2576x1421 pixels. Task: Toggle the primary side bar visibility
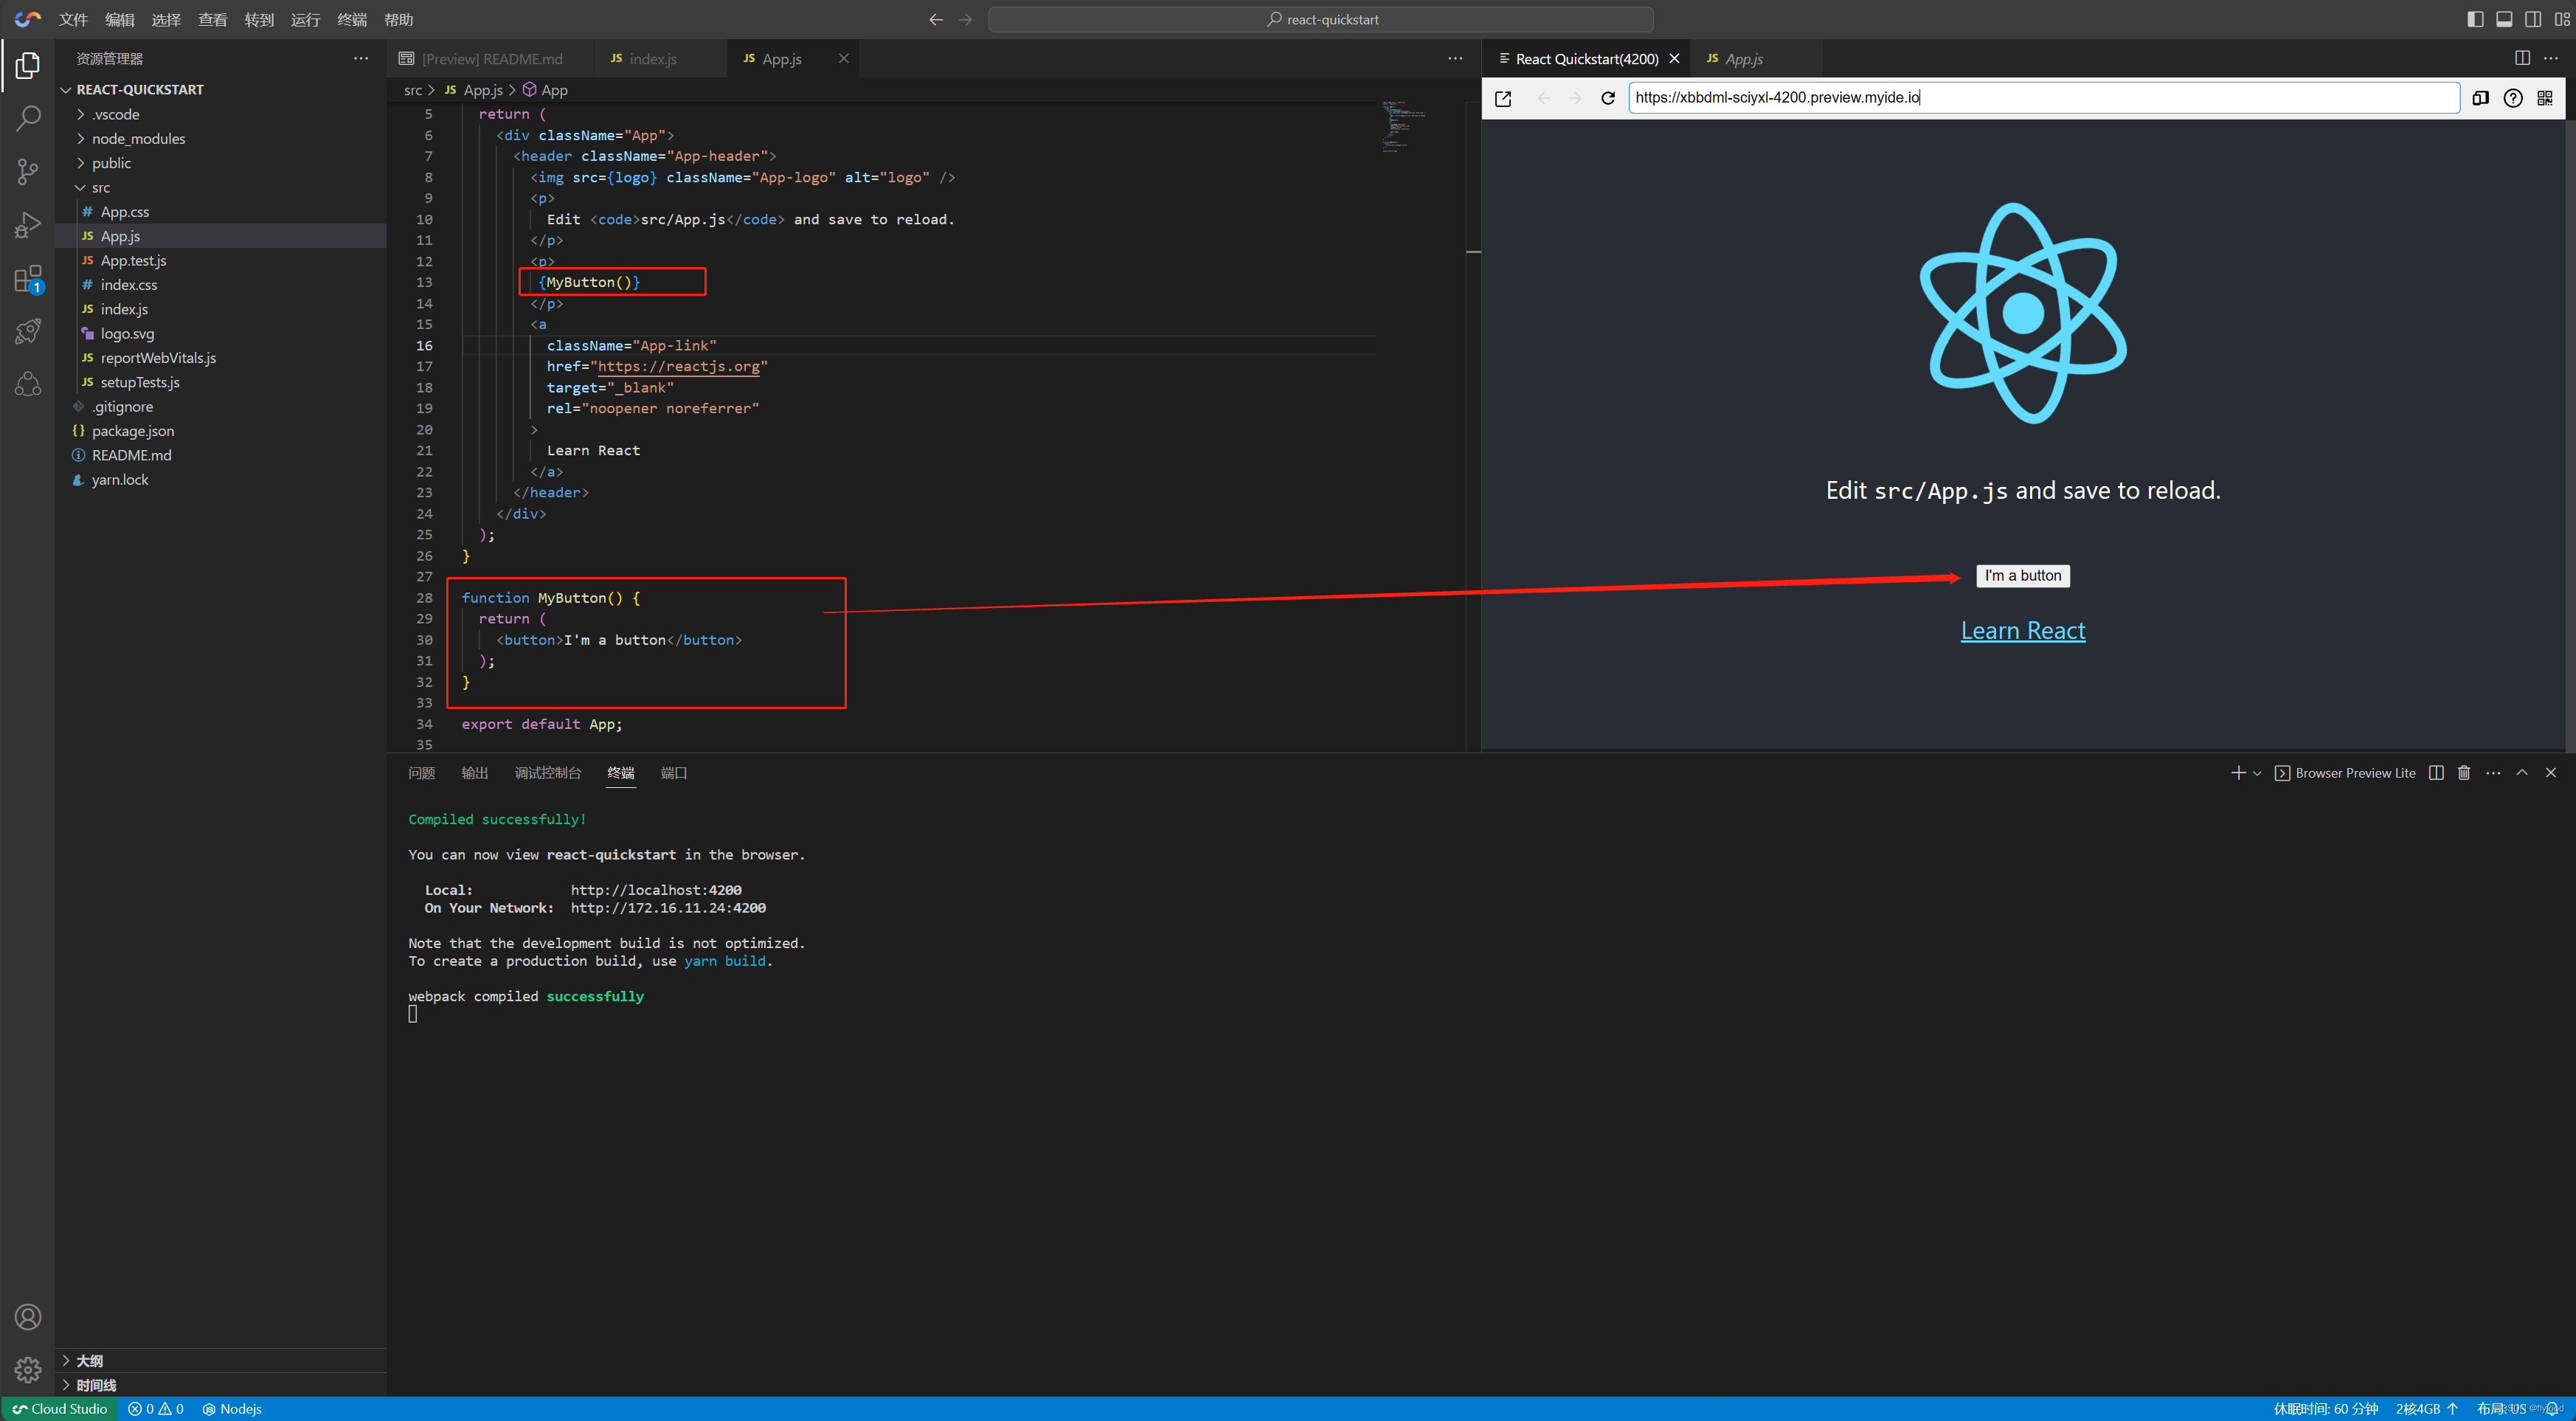(x=2475, y=19)
